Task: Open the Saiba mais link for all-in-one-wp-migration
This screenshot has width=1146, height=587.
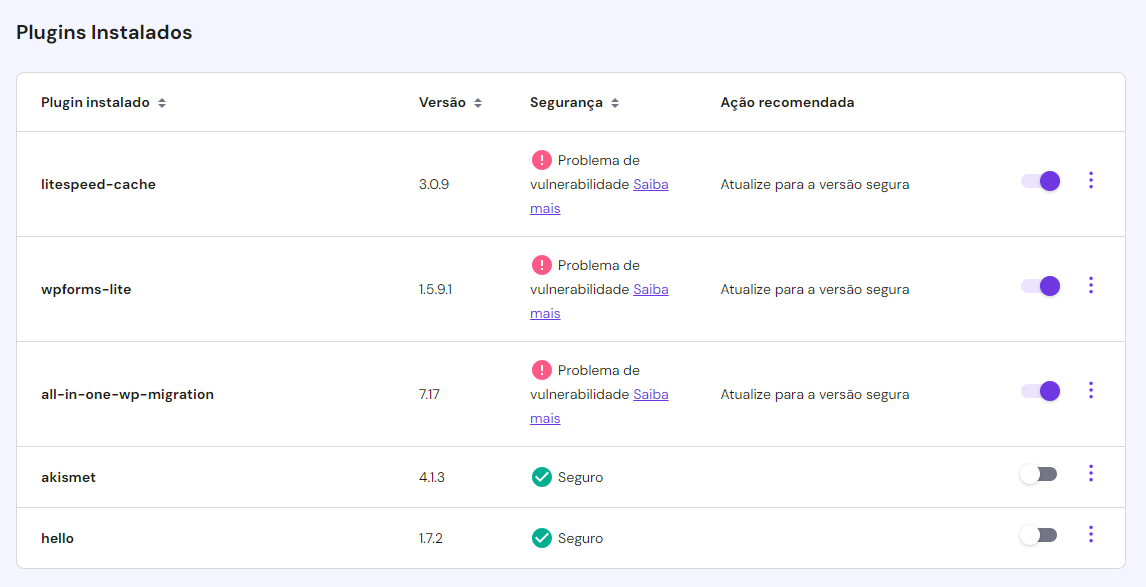Action: 651,394
